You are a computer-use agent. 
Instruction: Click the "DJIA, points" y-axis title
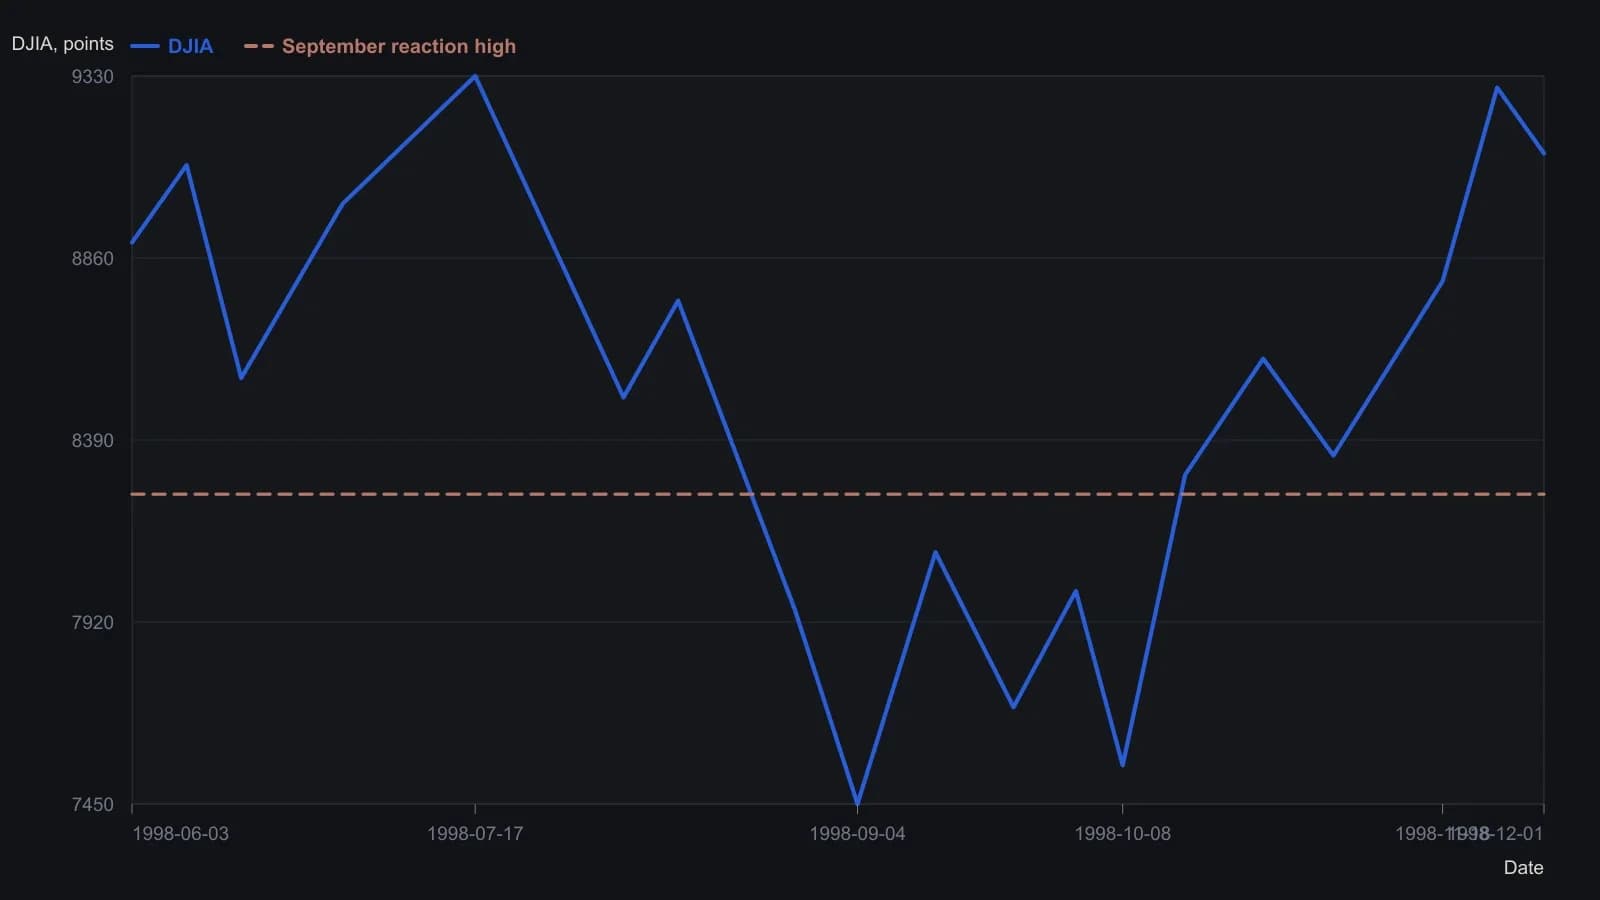click(63, 44)
